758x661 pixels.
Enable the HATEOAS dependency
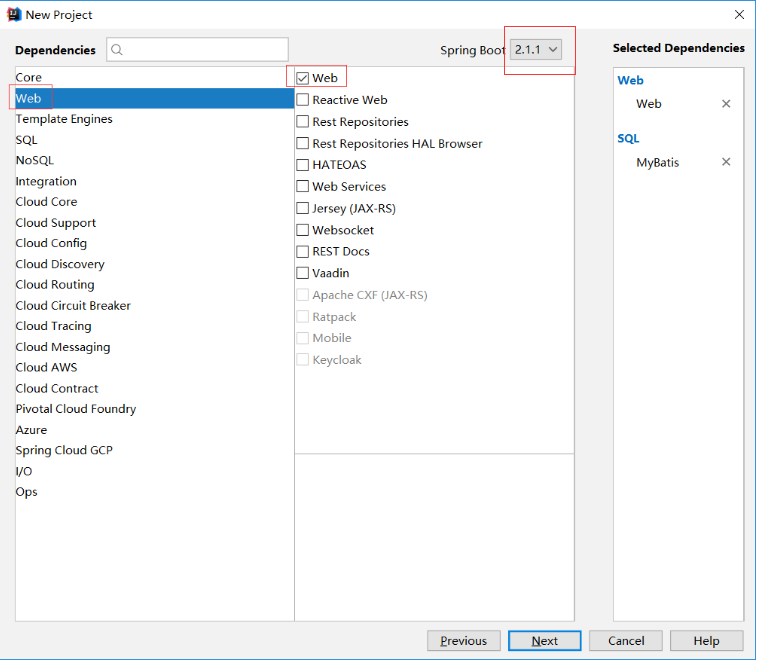[x=303, y=165]
